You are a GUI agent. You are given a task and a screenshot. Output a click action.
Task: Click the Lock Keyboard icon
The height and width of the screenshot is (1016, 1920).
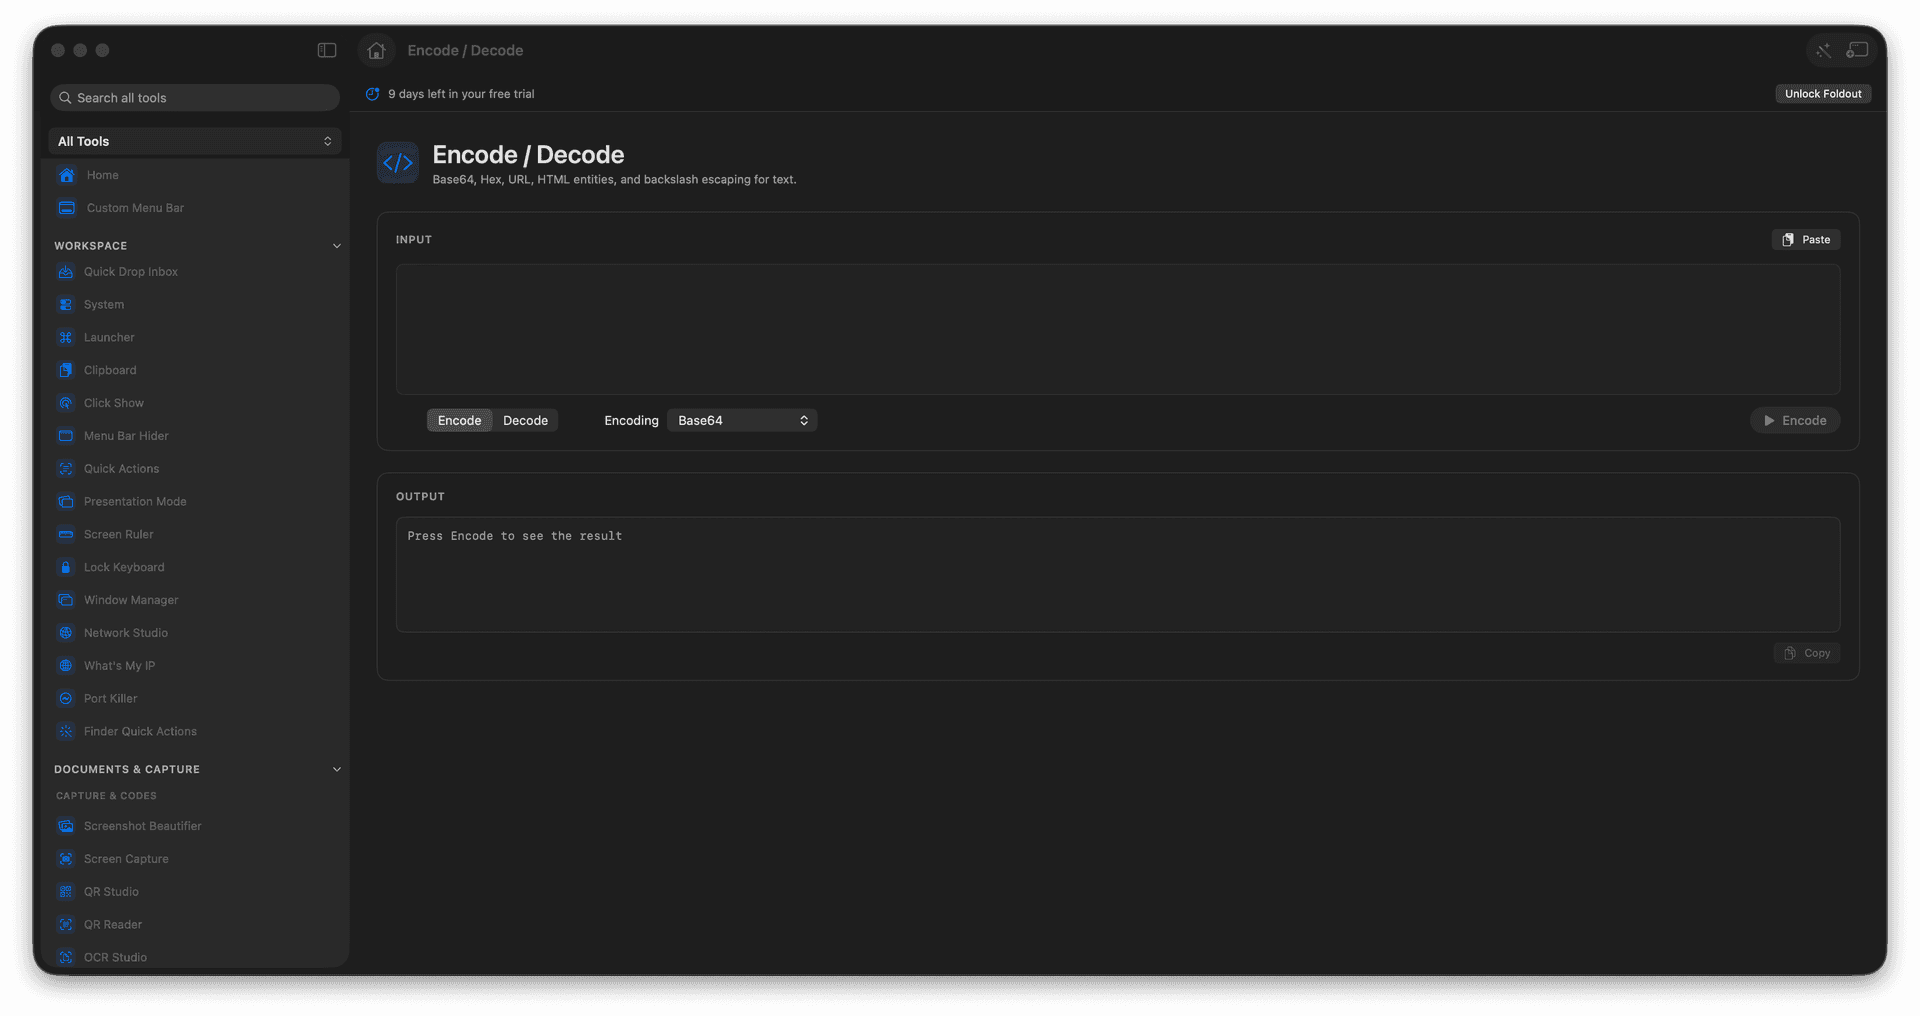tap(66, 567)
